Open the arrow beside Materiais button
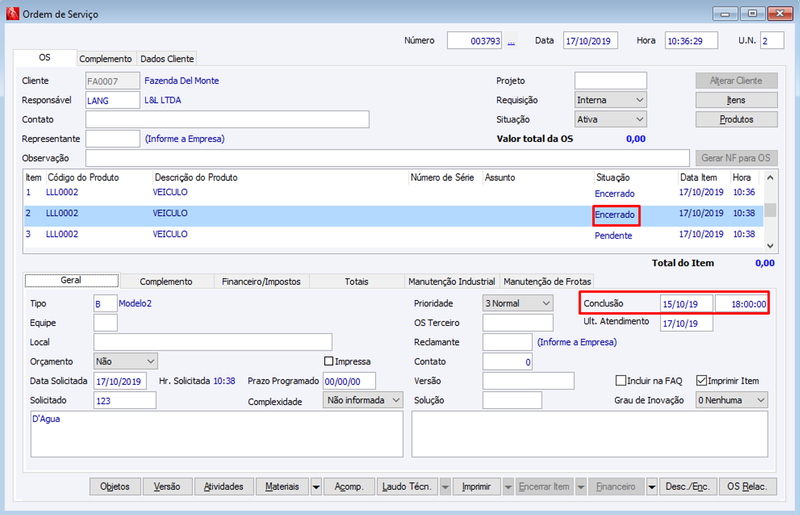Image resolution: width=800 pixels, height=515 pixels. [x=316, y=487]
